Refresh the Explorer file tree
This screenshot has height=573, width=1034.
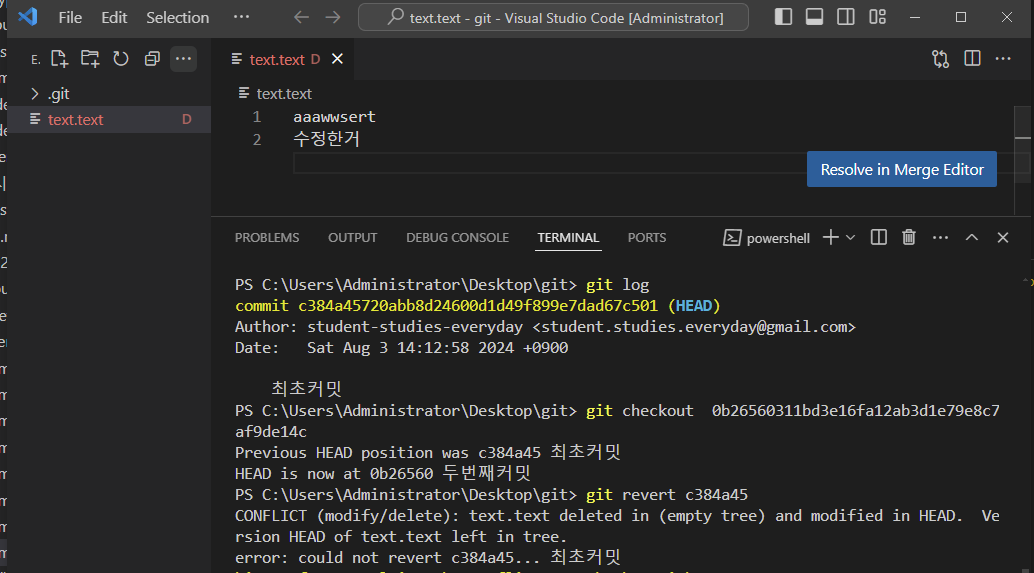[x=121, y=59]
